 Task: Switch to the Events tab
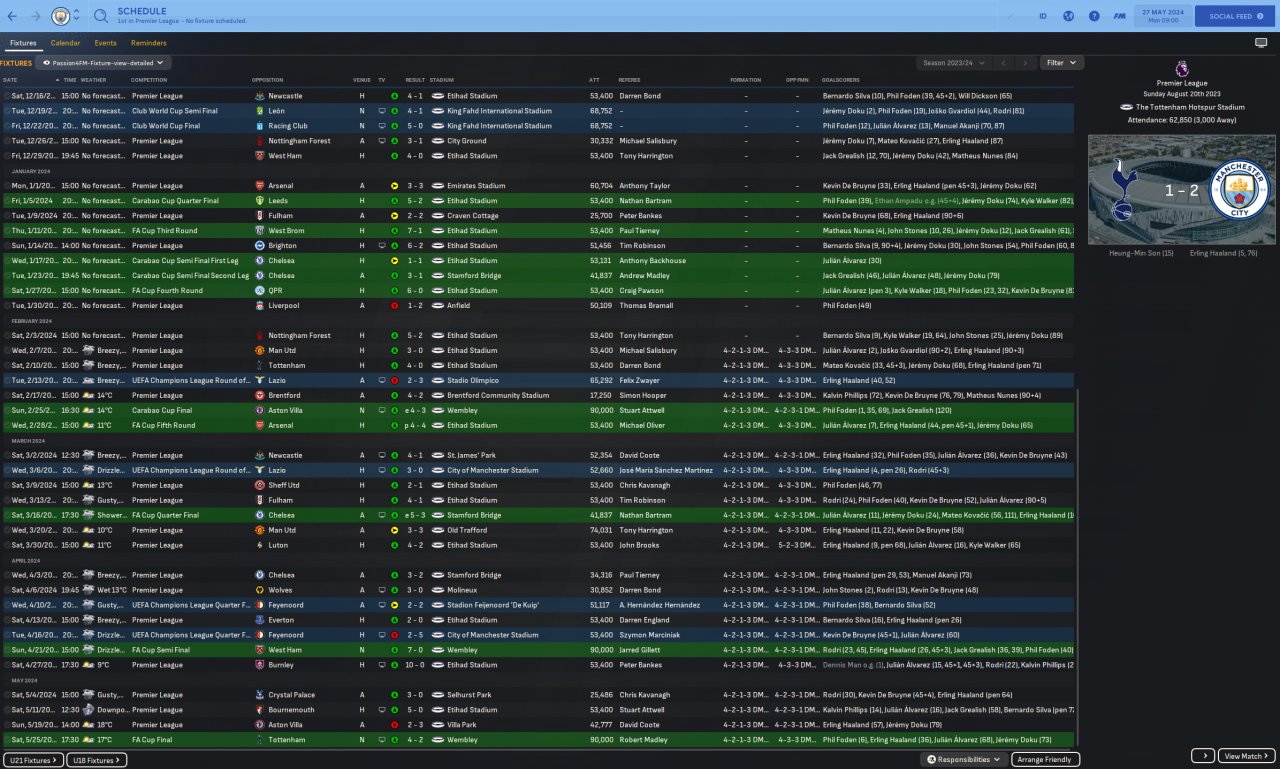click(x=106, y=43)
